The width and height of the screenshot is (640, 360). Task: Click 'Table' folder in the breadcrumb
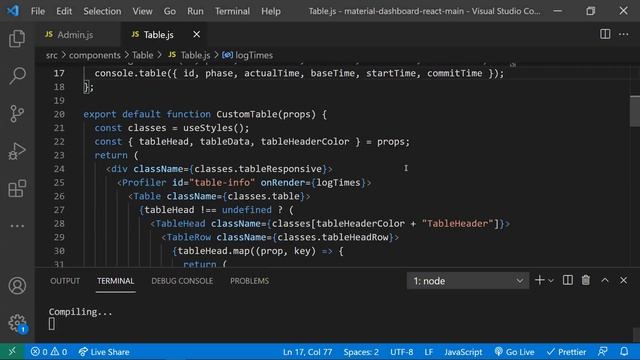[x=142, y=55]
